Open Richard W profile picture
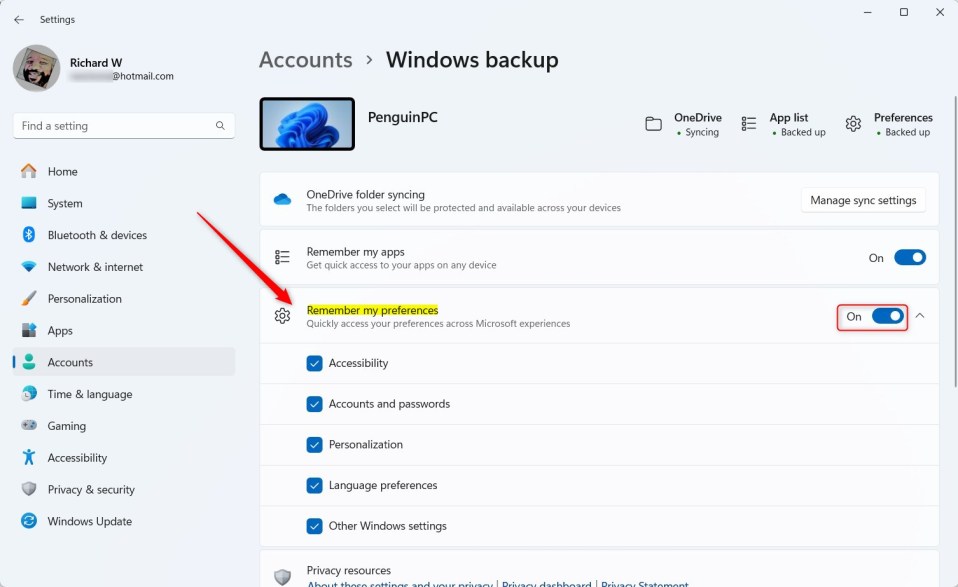Screen dimensions: 958x587 [x=37, y=68]
